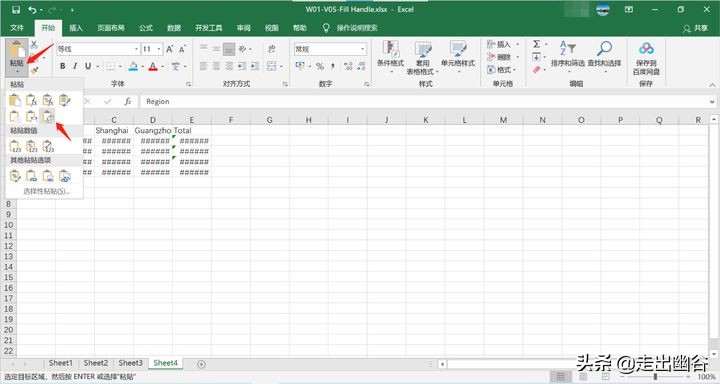Image resolution: width=720 pixels, height=384 pixels.
Task: Expand the formula bar
Action: (712, 102)
